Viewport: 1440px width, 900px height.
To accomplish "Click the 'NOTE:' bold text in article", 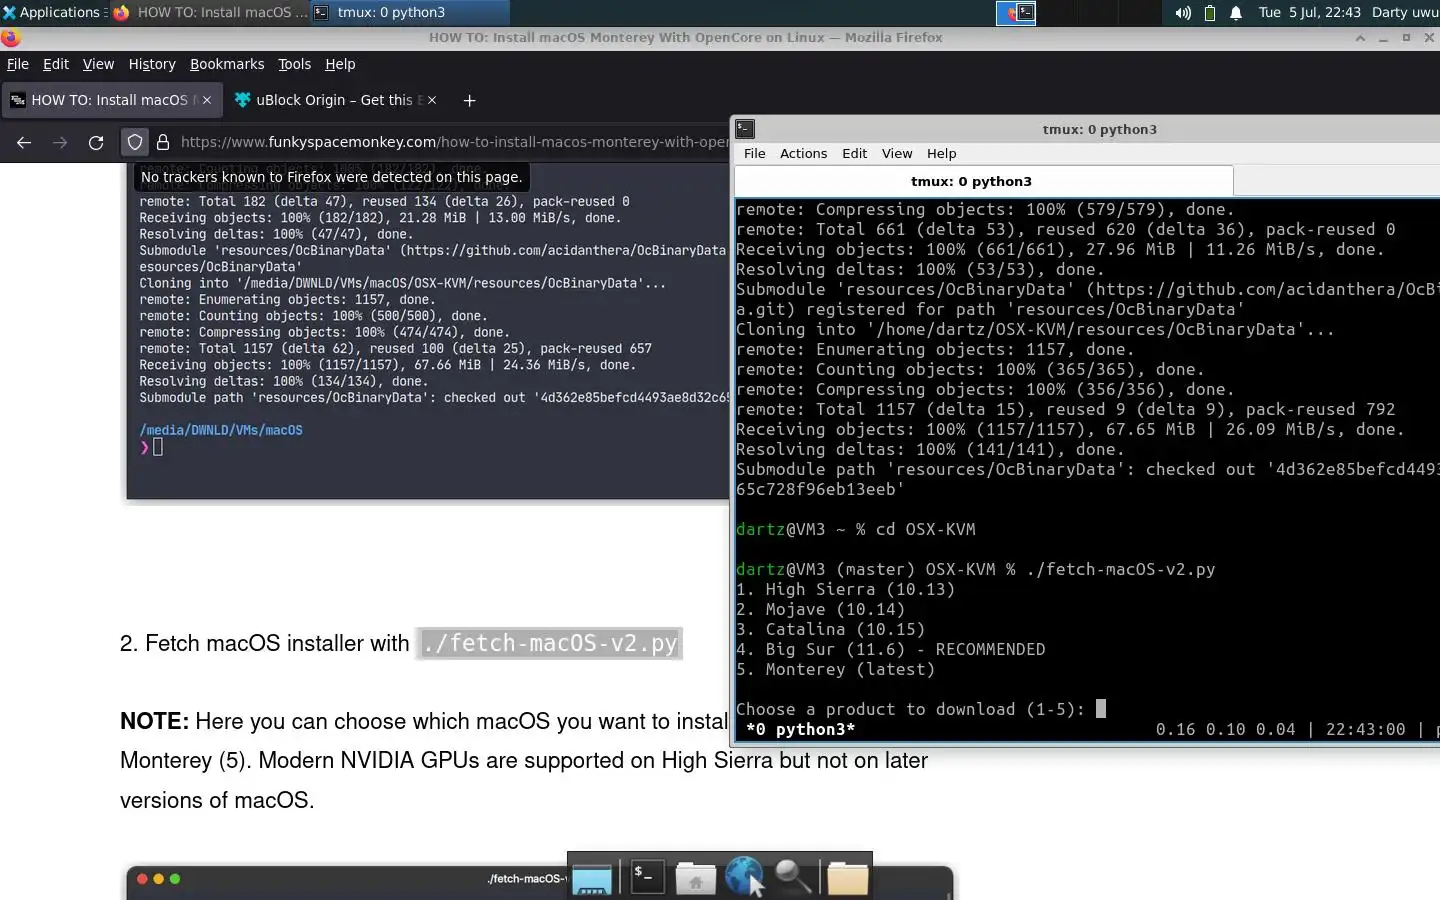I will pos(154,721).
